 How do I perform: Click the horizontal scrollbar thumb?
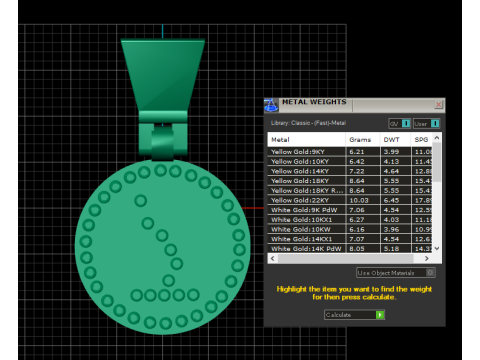click(x=346, y=258)
